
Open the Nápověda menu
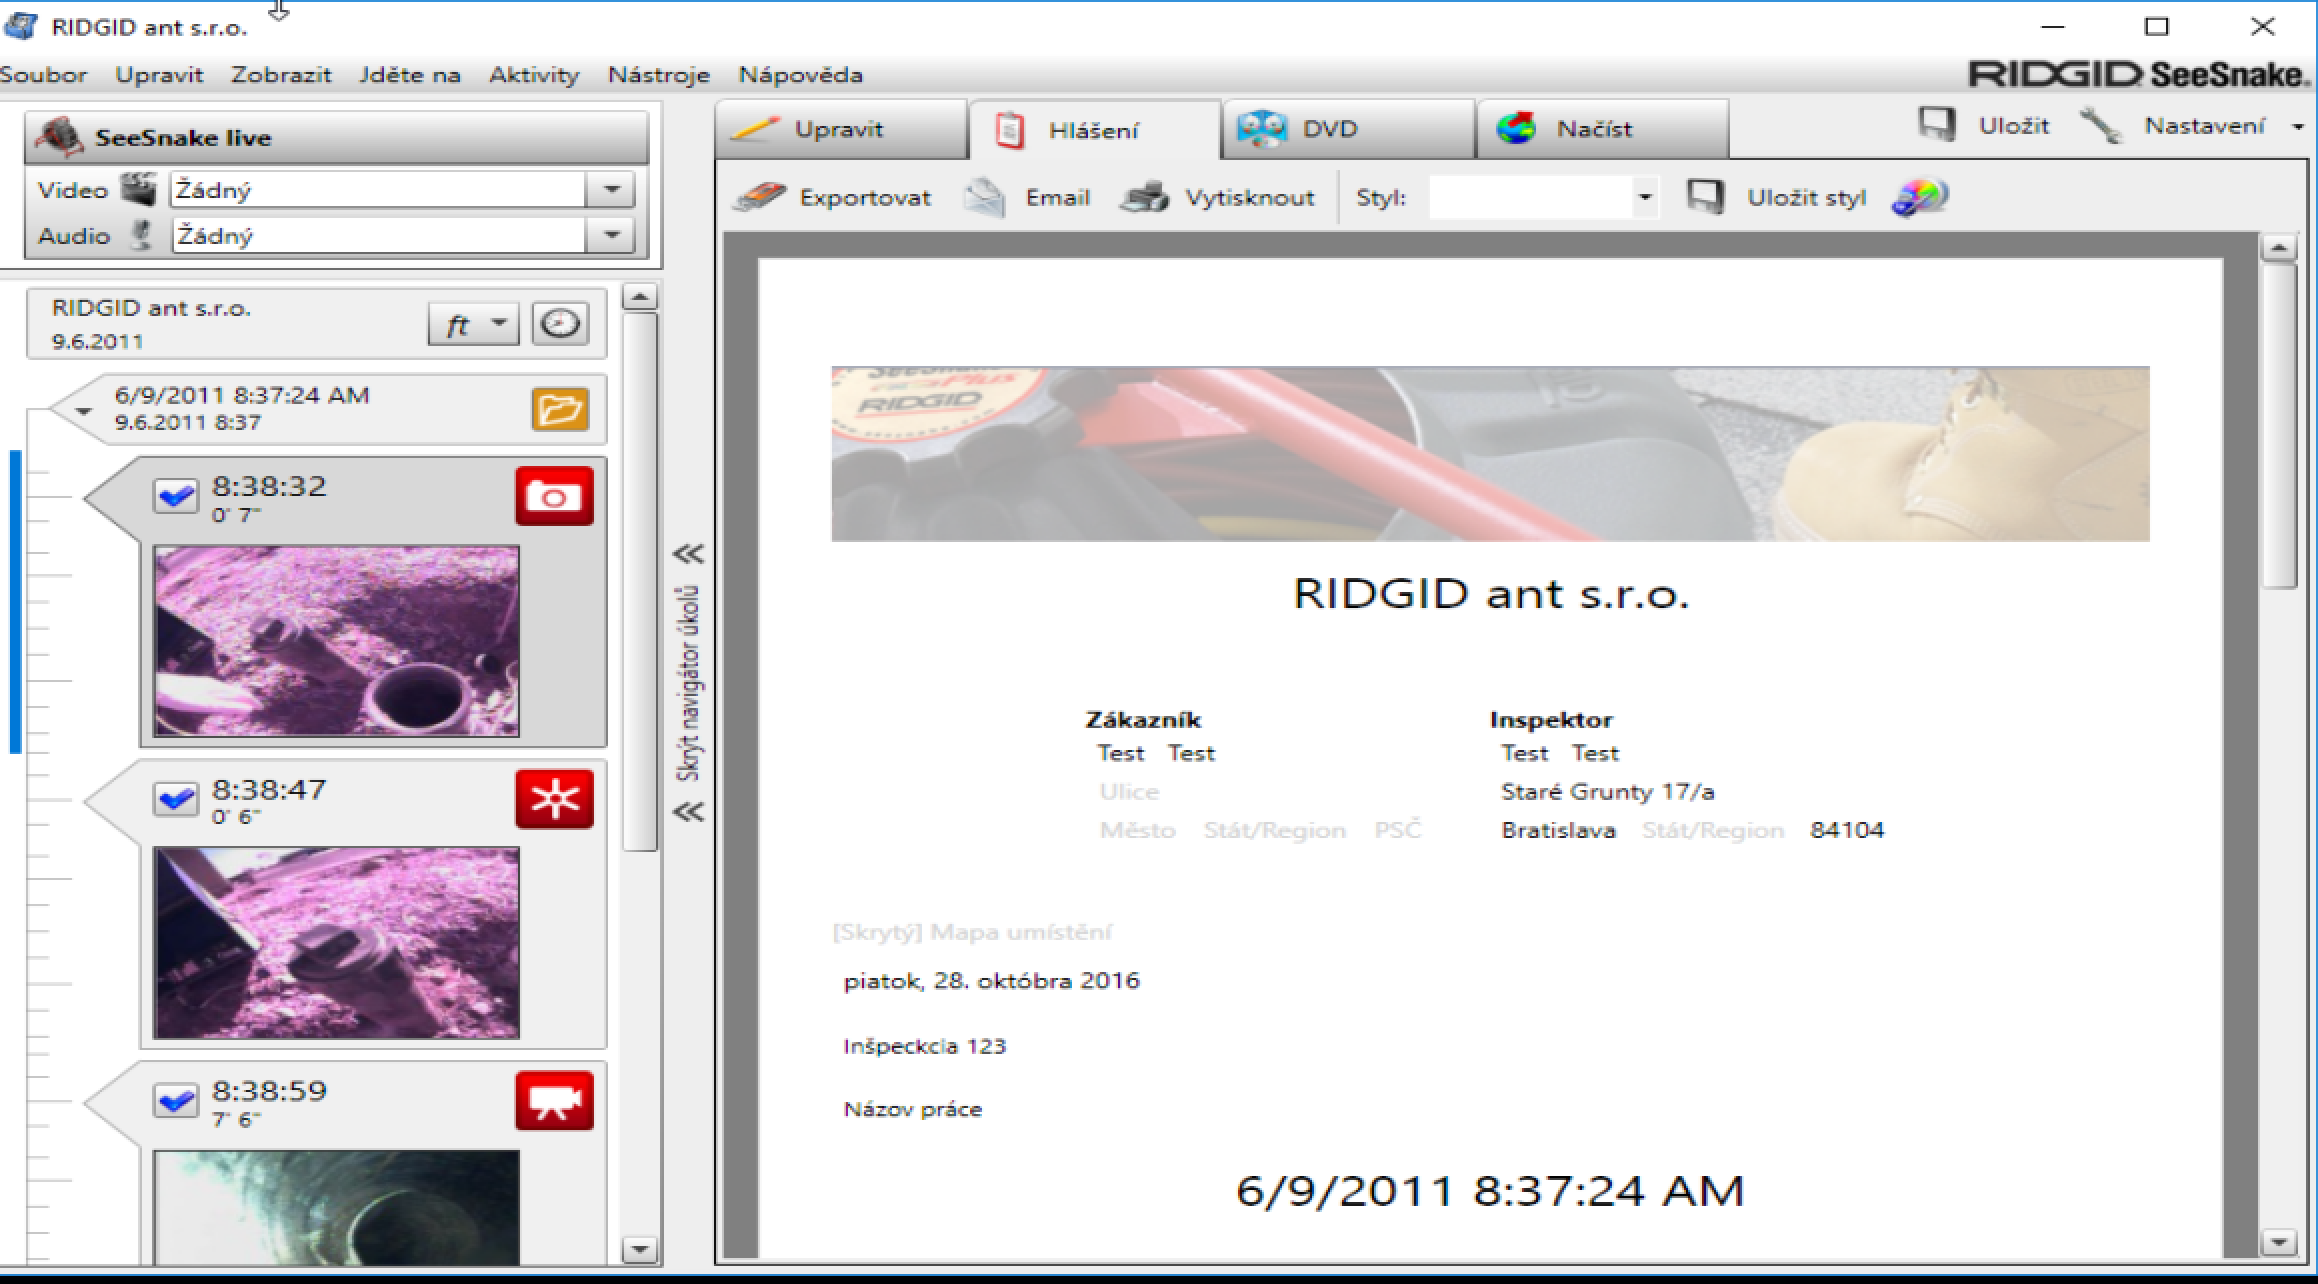(801, 75)
